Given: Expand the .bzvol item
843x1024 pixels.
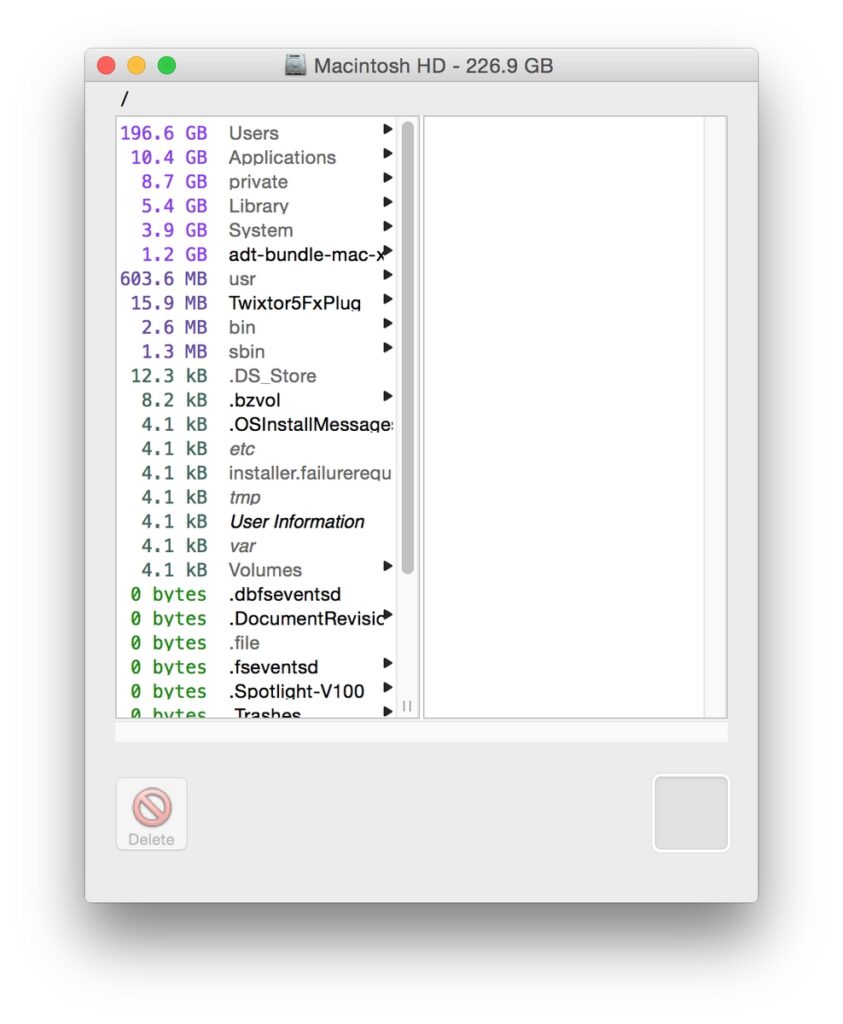Looking at the screenshot, I should (388, 399).
